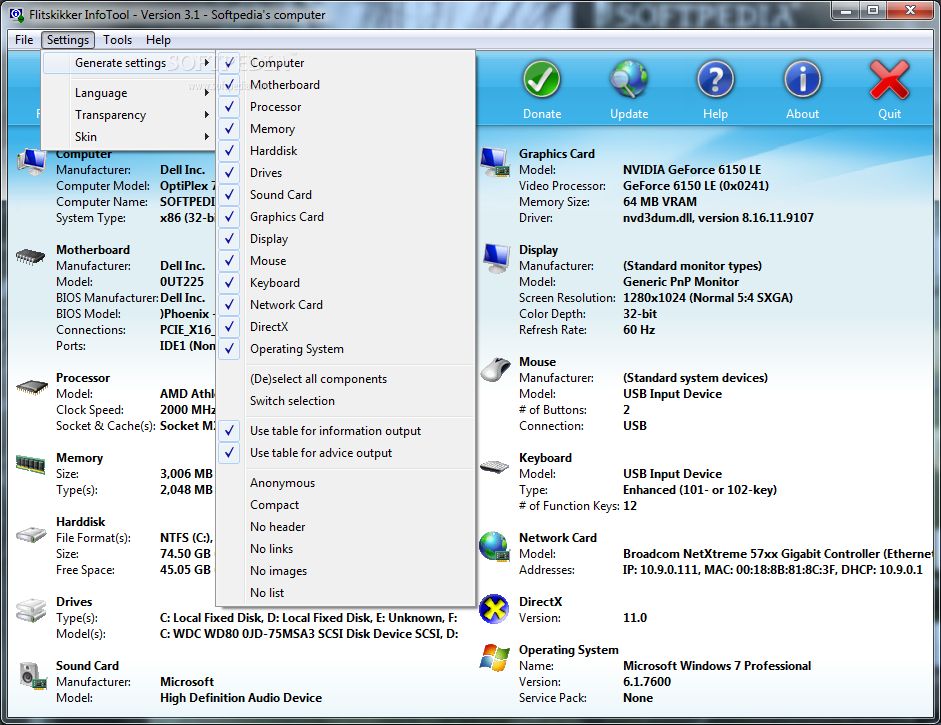The height and width of the screenshot is (725, 941).
Task: Click the red X Quit icon
Action: (889, 80)
